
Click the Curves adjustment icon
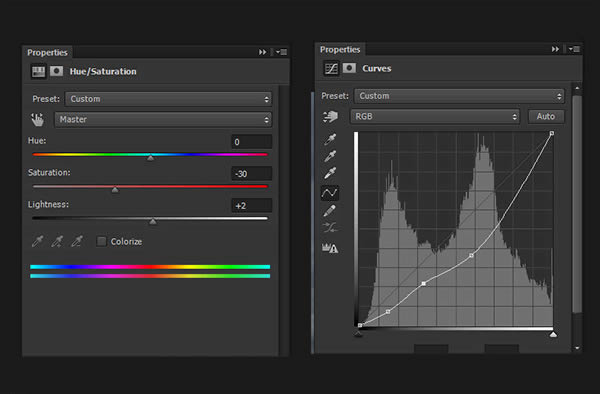point(331,68)
